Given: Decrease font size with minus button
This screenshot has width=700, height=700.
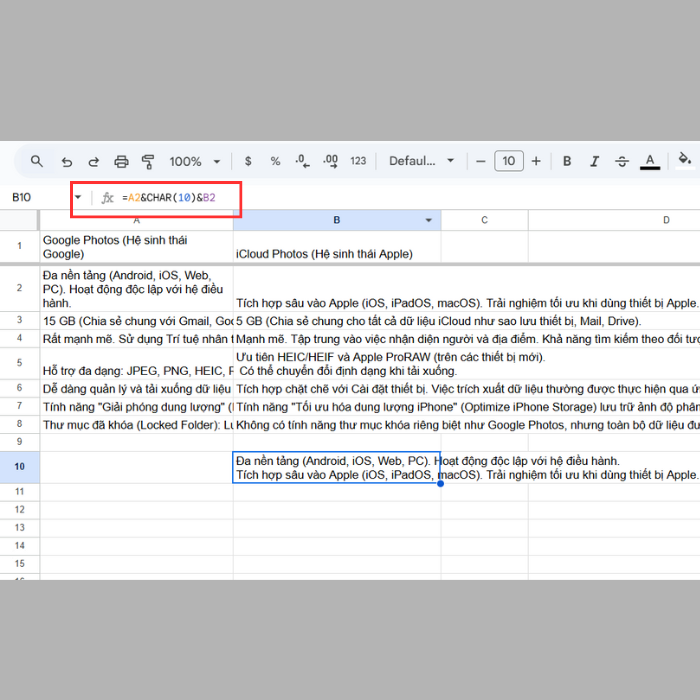Looking at the screenshot, I should coord(481,161).
